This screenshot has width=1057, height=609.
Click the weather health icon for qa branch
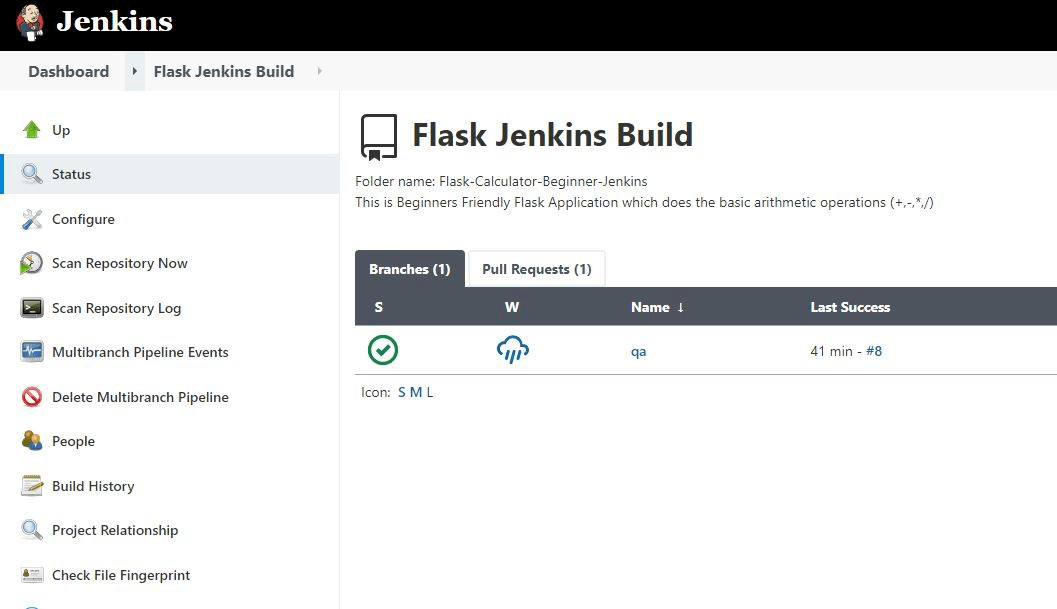[512, 350]
